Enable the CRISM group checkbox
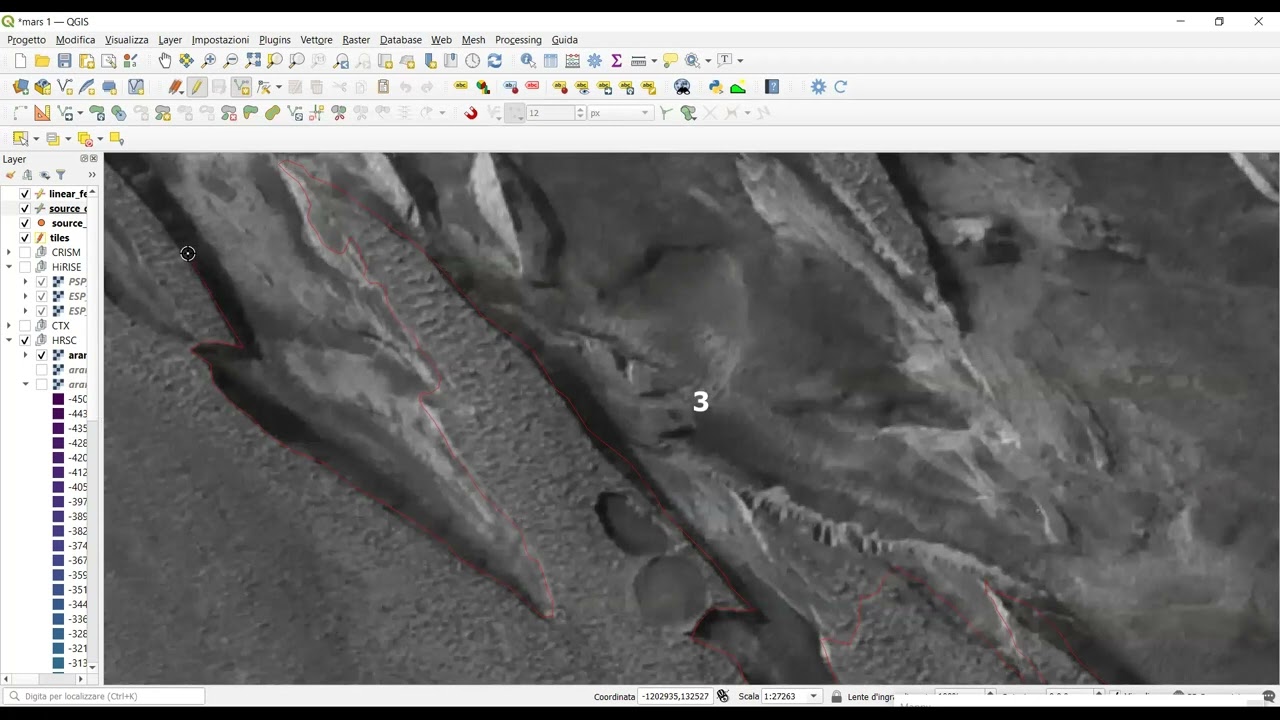 25,253
